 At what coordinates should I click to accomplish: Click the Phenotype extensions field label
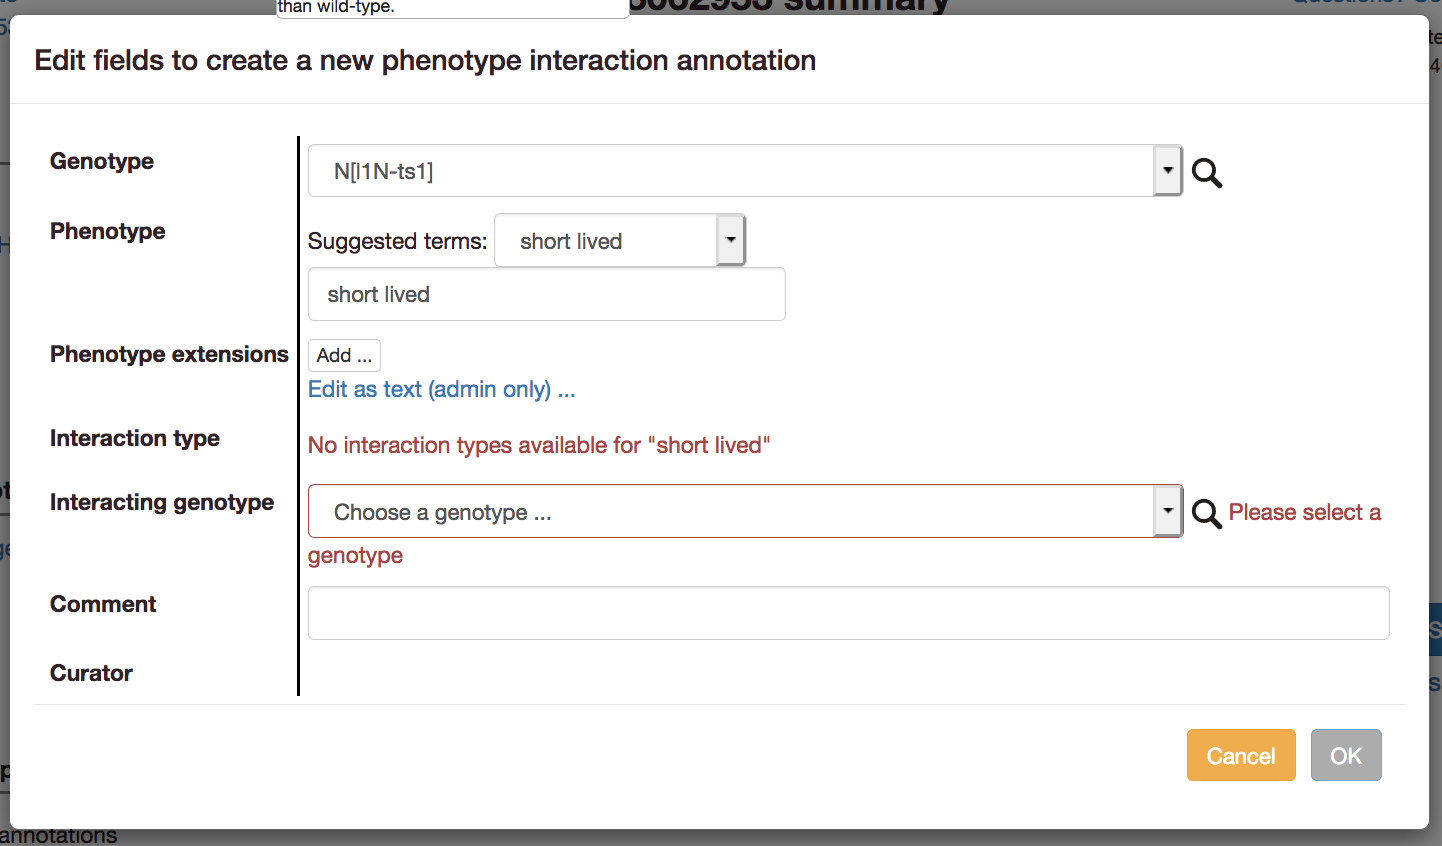pyautogui.click(x=168, y=354)
